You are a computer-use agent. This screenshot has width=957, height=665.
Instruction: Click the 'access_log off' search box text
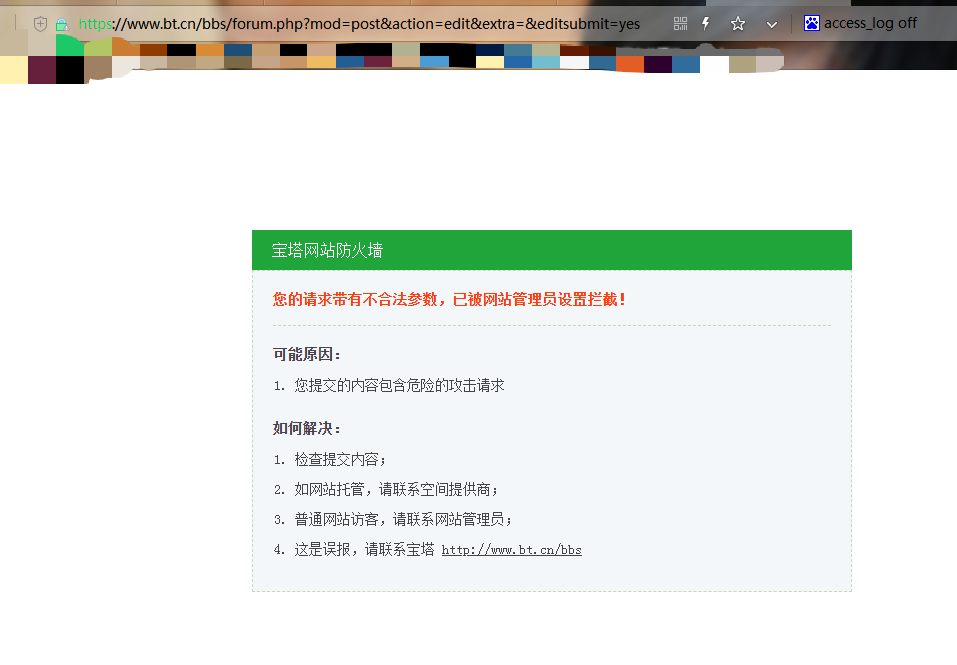pos(870,23)
